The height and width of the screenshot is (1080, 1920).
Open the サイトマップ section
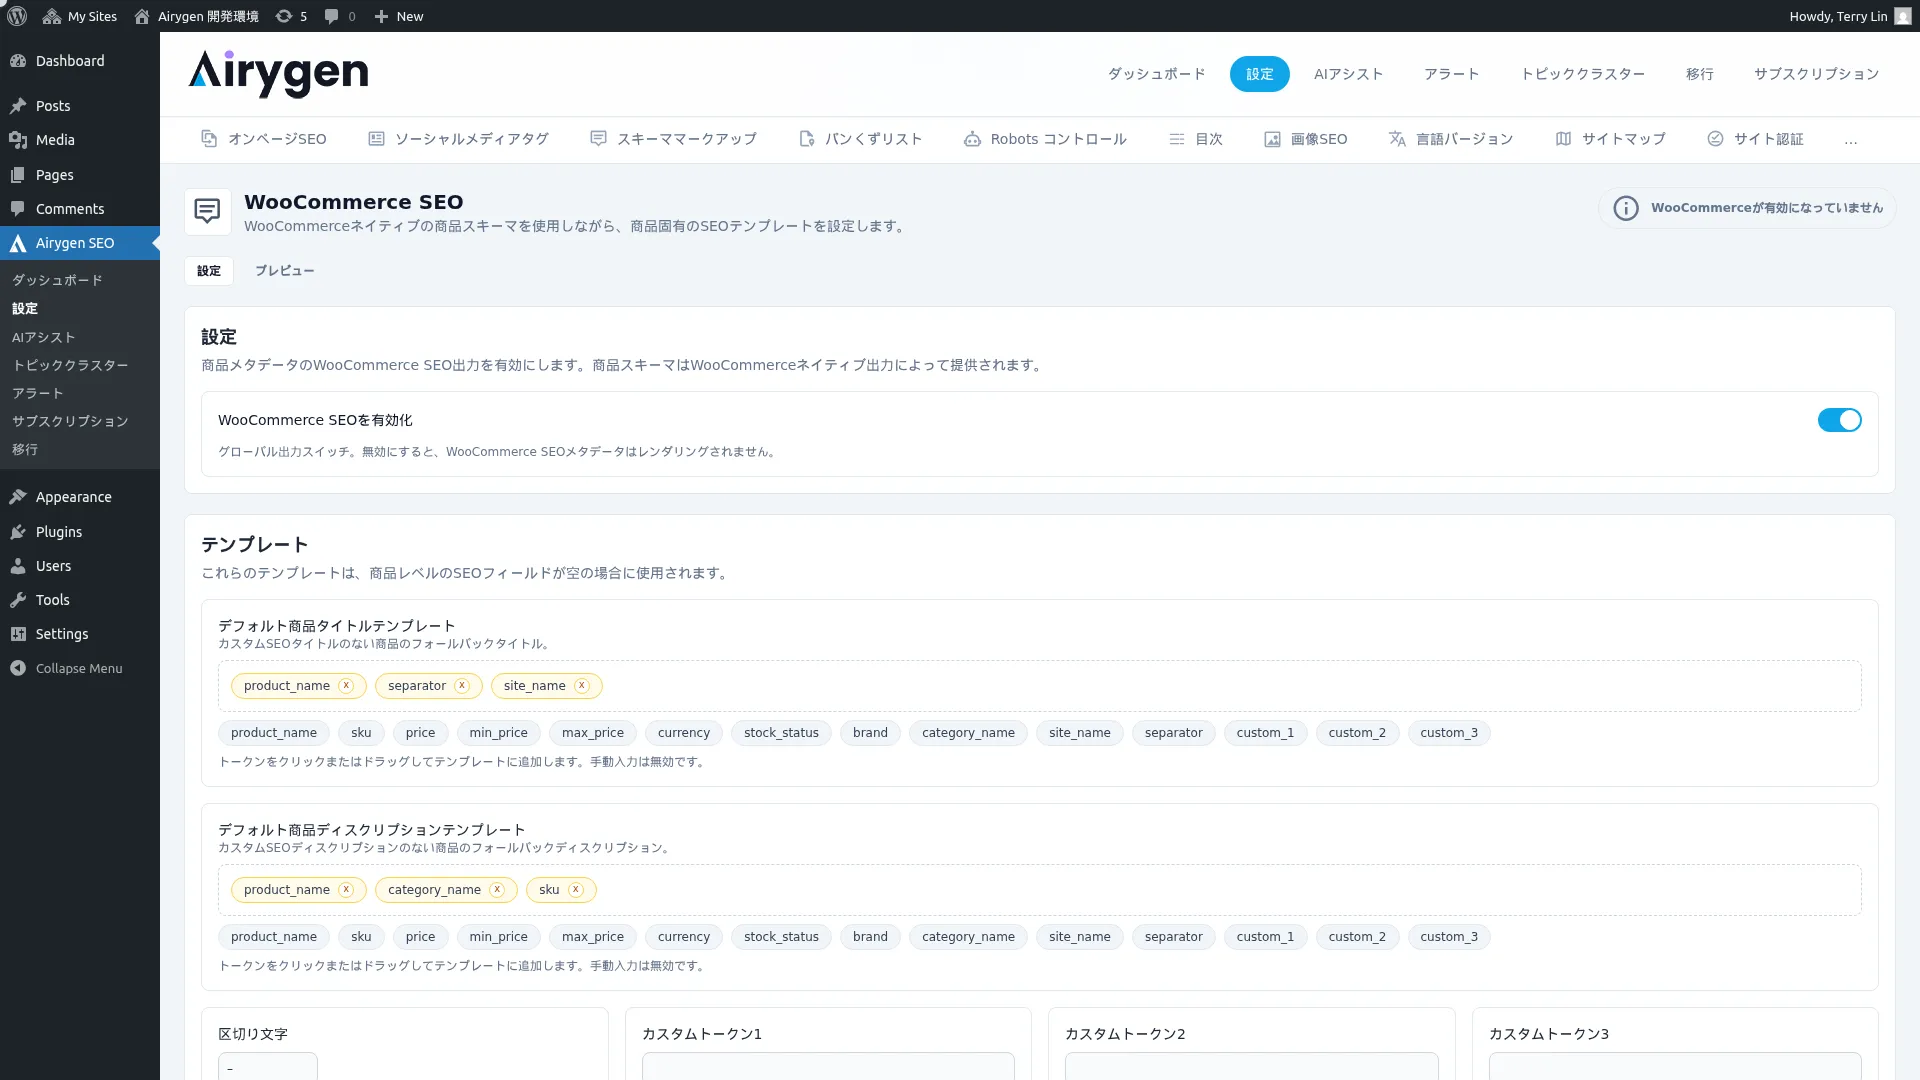pos(1610,139)
